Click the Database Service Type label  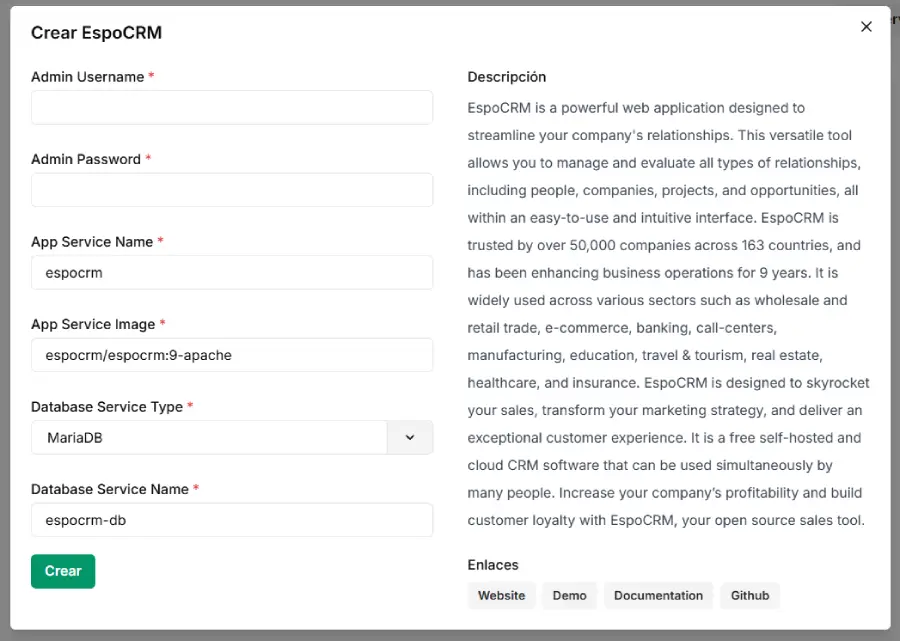point(107,407)
